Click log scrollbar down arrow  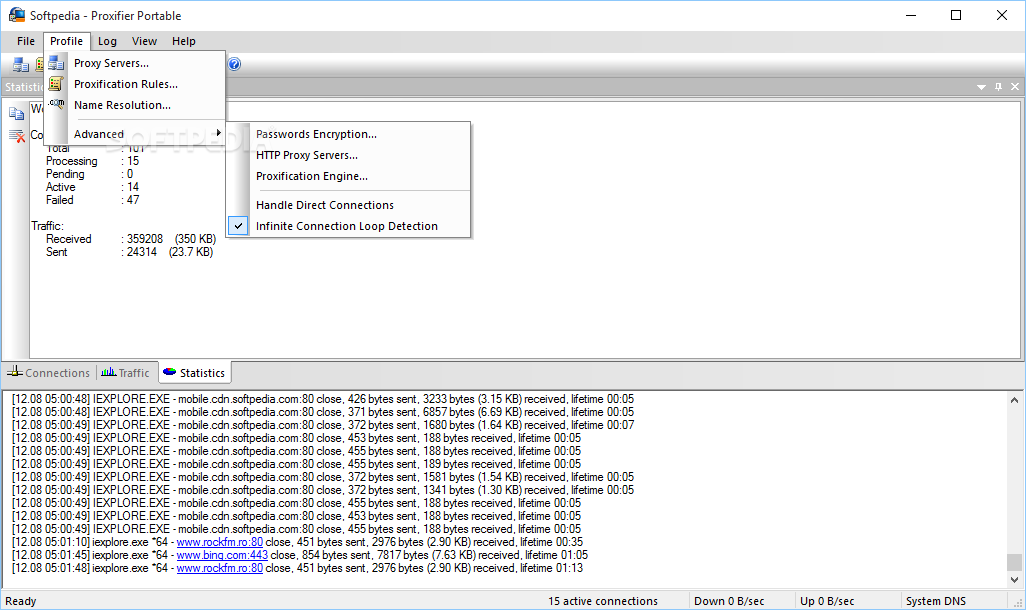pyautogui.click(x=1014, y=579)
